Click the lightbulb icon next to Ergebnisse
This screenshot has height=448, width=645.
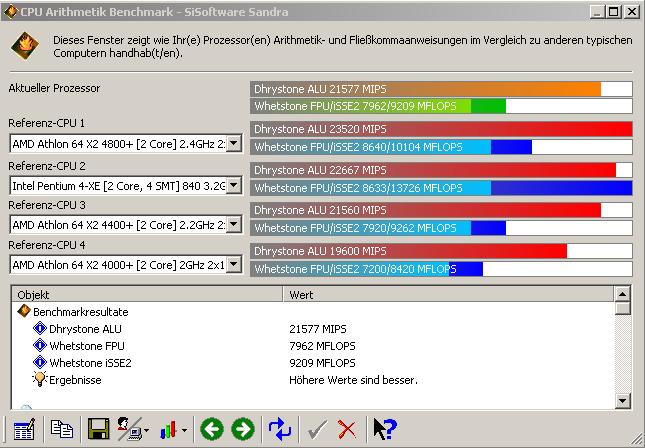39,379
